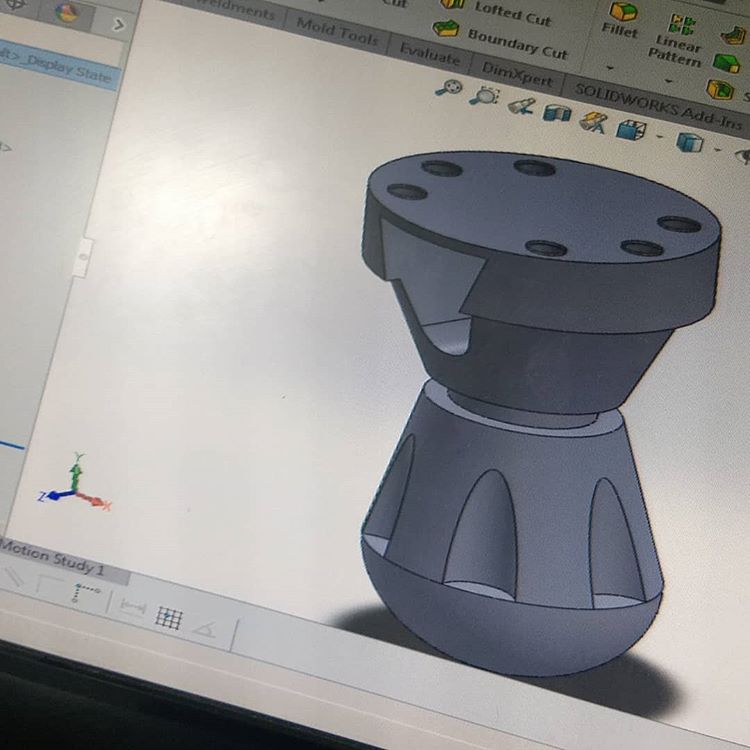Open the SOLIDWORKS Add-Ins tab
The height and width of the screenshot is (750, 750).
[x=656, y=107]
